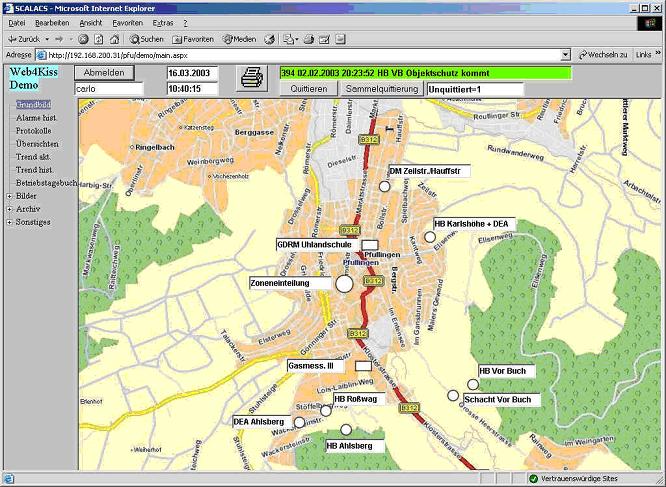Open Protokolle in the sidebar

34,131
